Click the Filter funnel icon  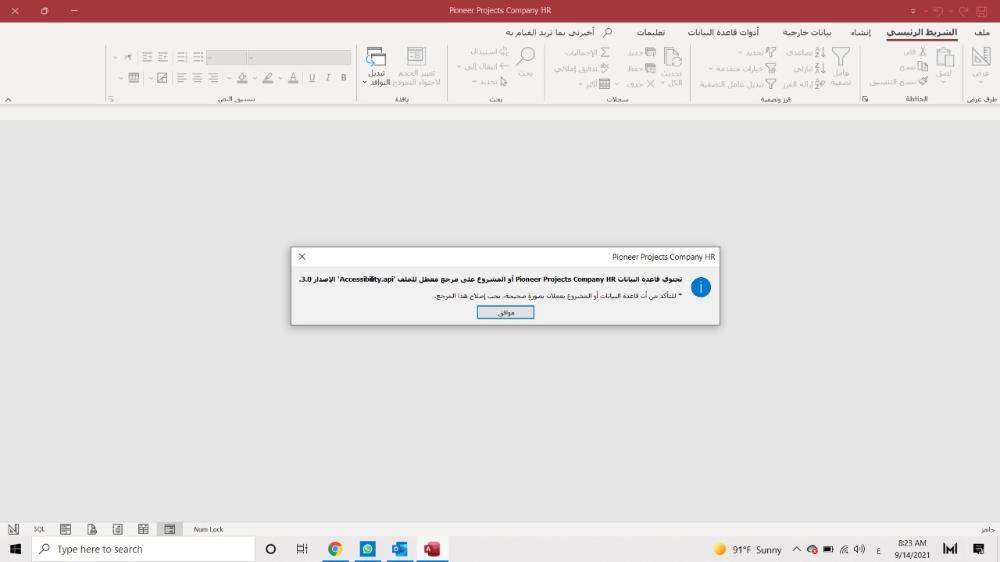coord(841,56)
